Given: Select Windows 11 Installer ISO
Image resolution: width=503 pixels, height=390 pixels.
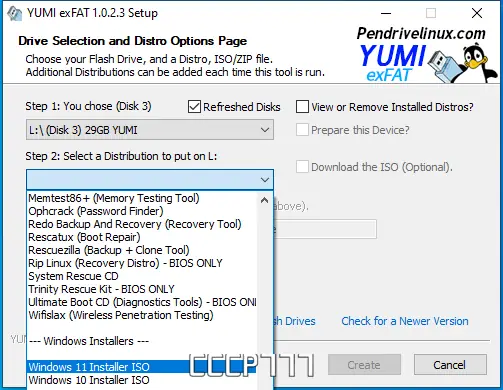Looking at the screenshot, I should tap(143, 367).
